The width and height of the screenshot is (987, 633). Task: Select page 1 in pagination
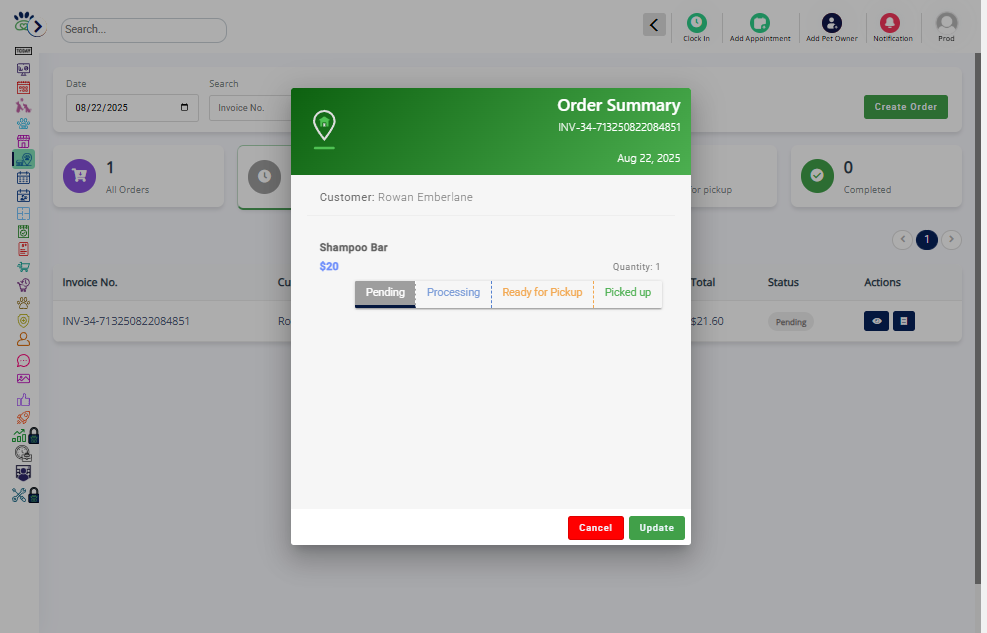(x=927, y=239)
